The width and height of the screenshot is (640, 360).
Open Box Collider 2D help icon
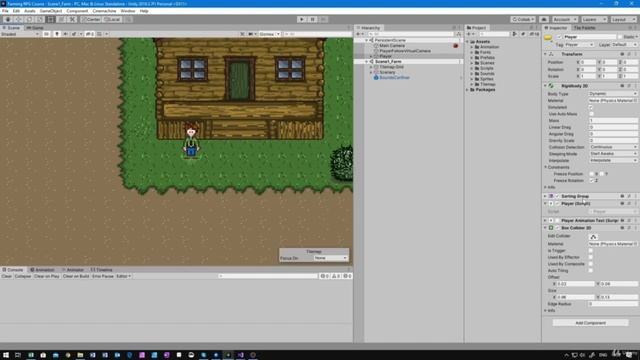click(x=622, y=228)
